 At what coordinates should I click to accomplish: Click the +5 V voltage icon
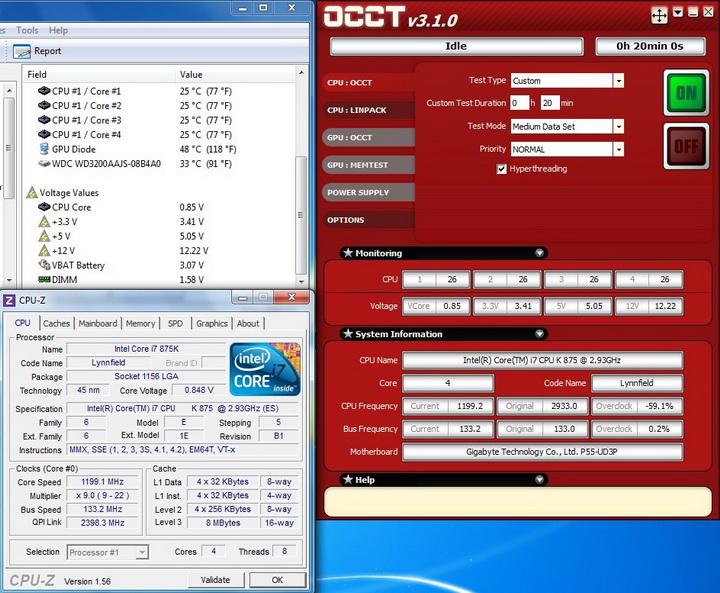click(44, 236)
